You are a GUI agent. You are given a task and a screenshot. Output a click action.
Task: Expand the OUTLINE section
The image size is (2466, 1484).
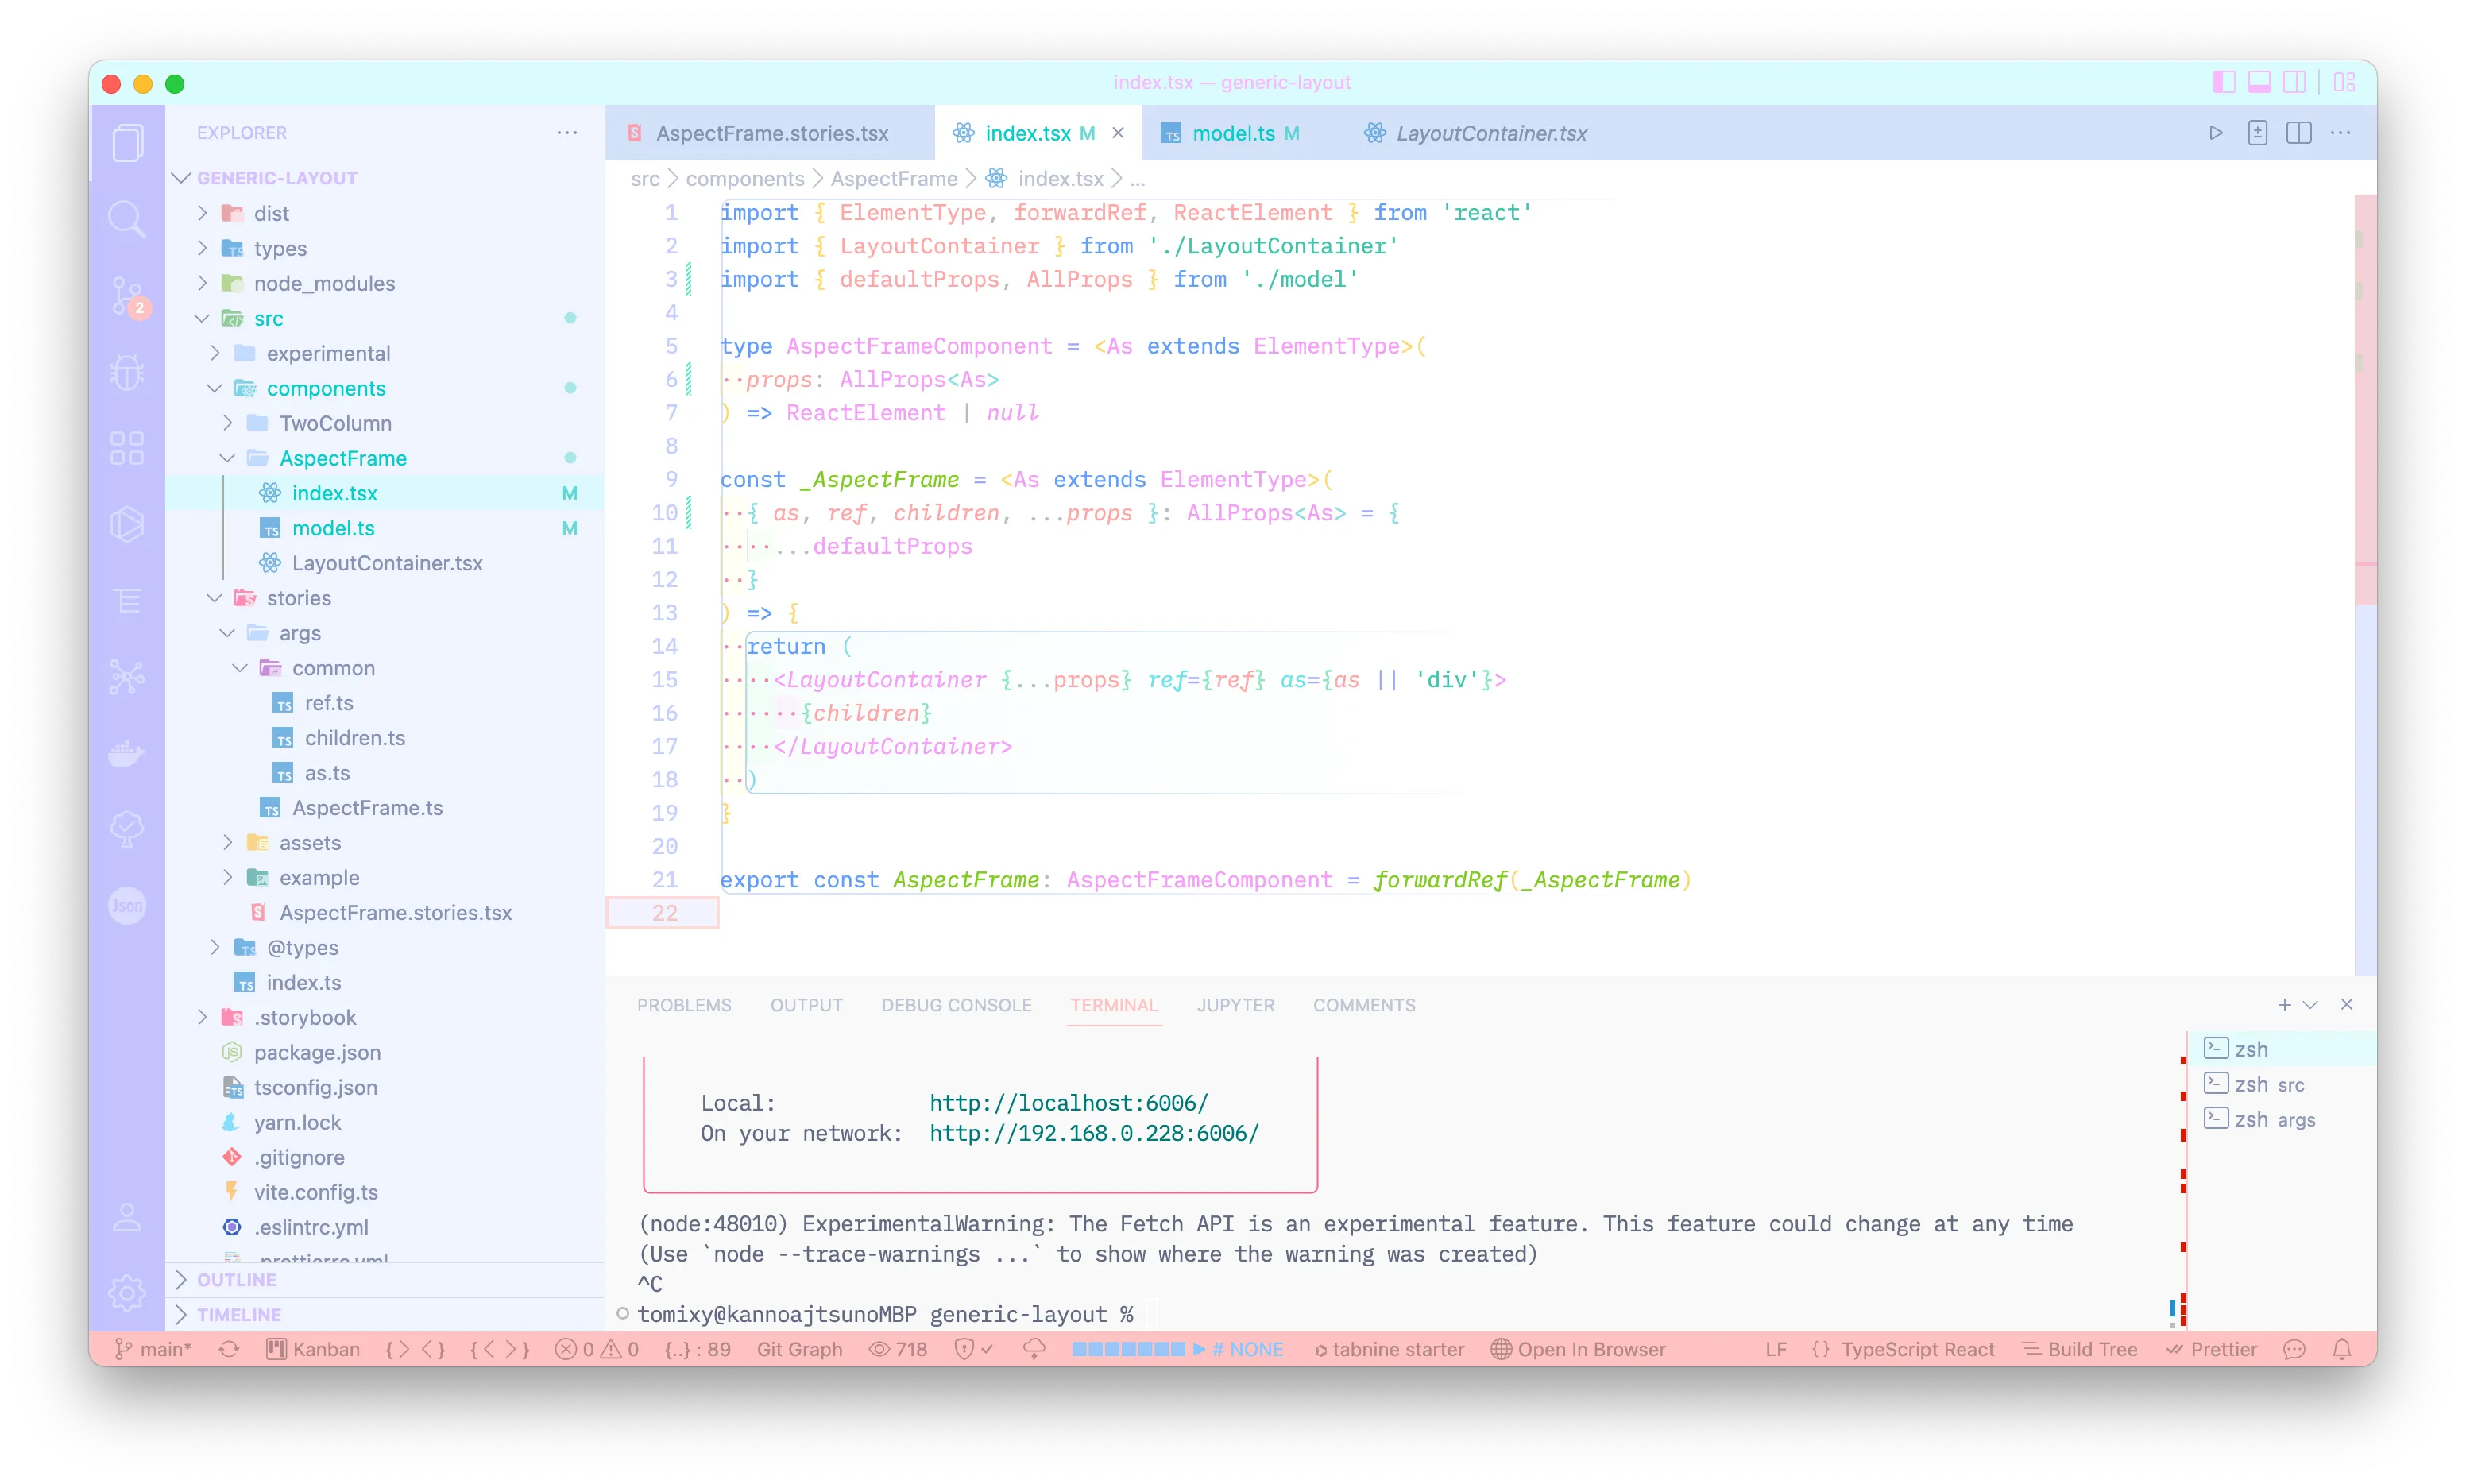pos(236,1280)
